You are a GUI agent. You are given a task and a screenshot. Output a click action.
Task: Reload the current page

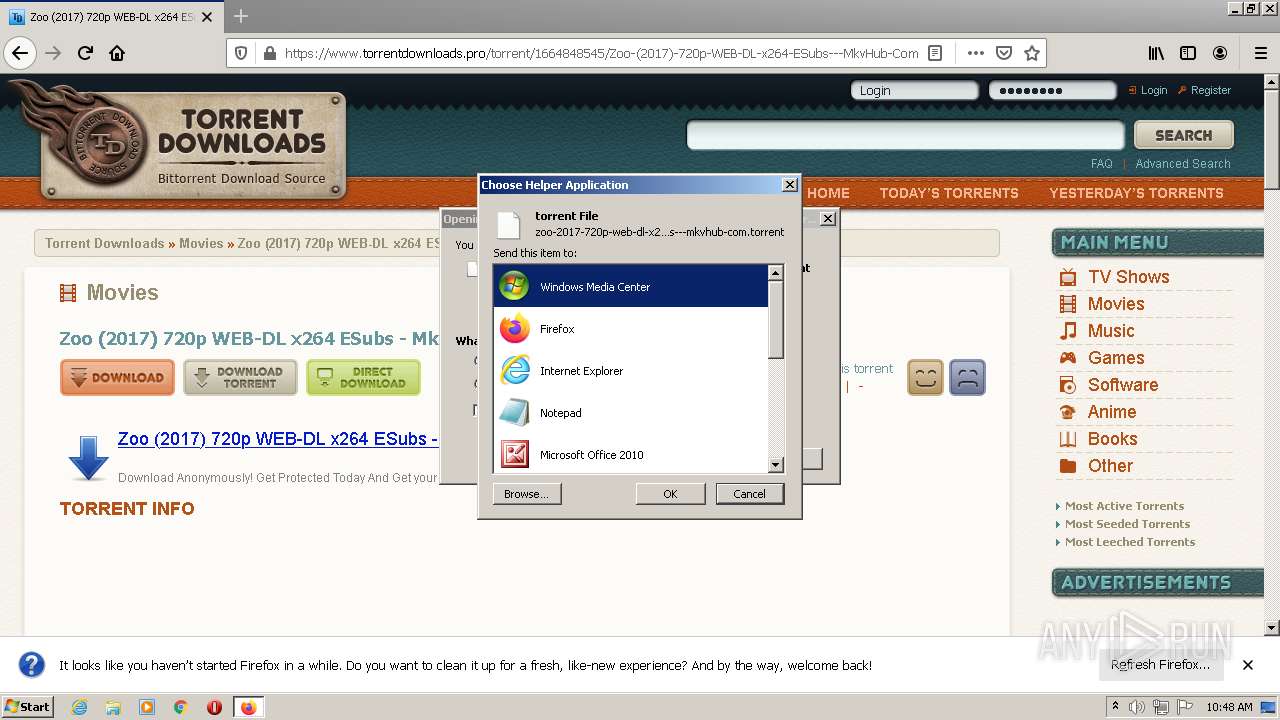click(x=85, y=53)
